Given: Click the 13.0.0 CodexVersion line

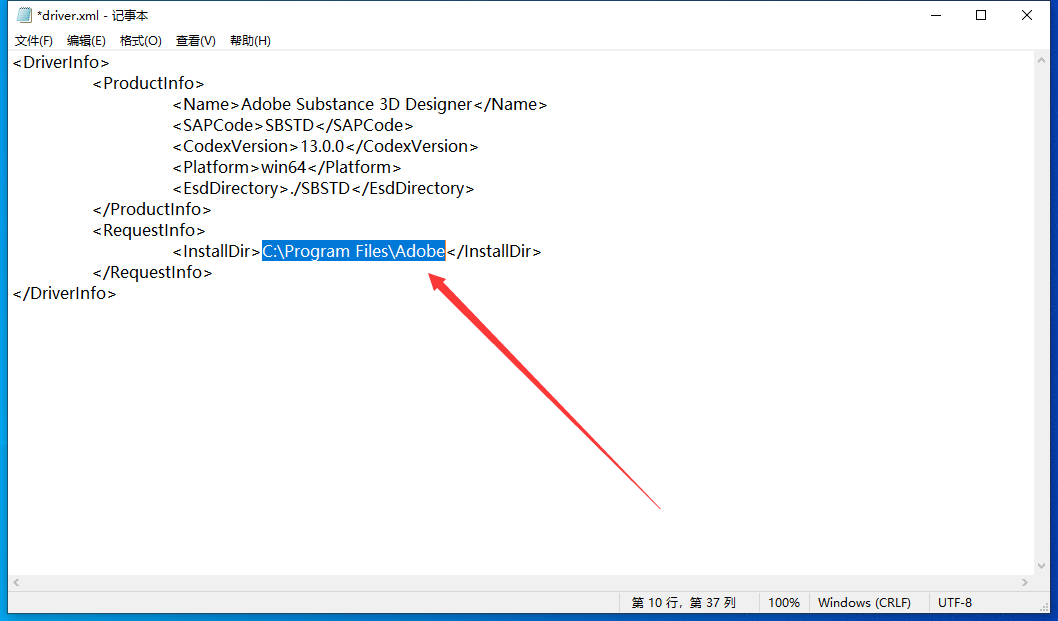Looking at the screenshot, I should coord(325,146).
